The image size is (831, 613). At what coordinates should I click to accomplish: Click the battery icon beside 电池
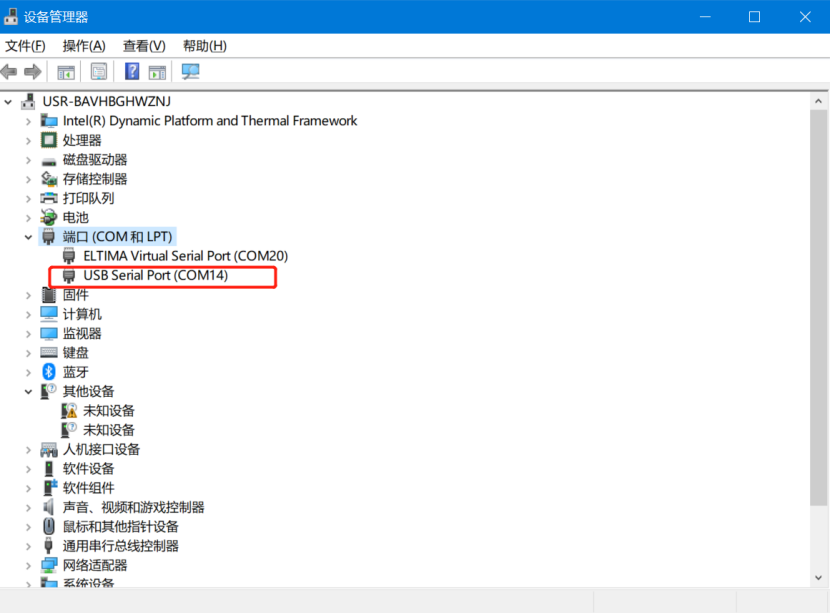tap(49, 217)
